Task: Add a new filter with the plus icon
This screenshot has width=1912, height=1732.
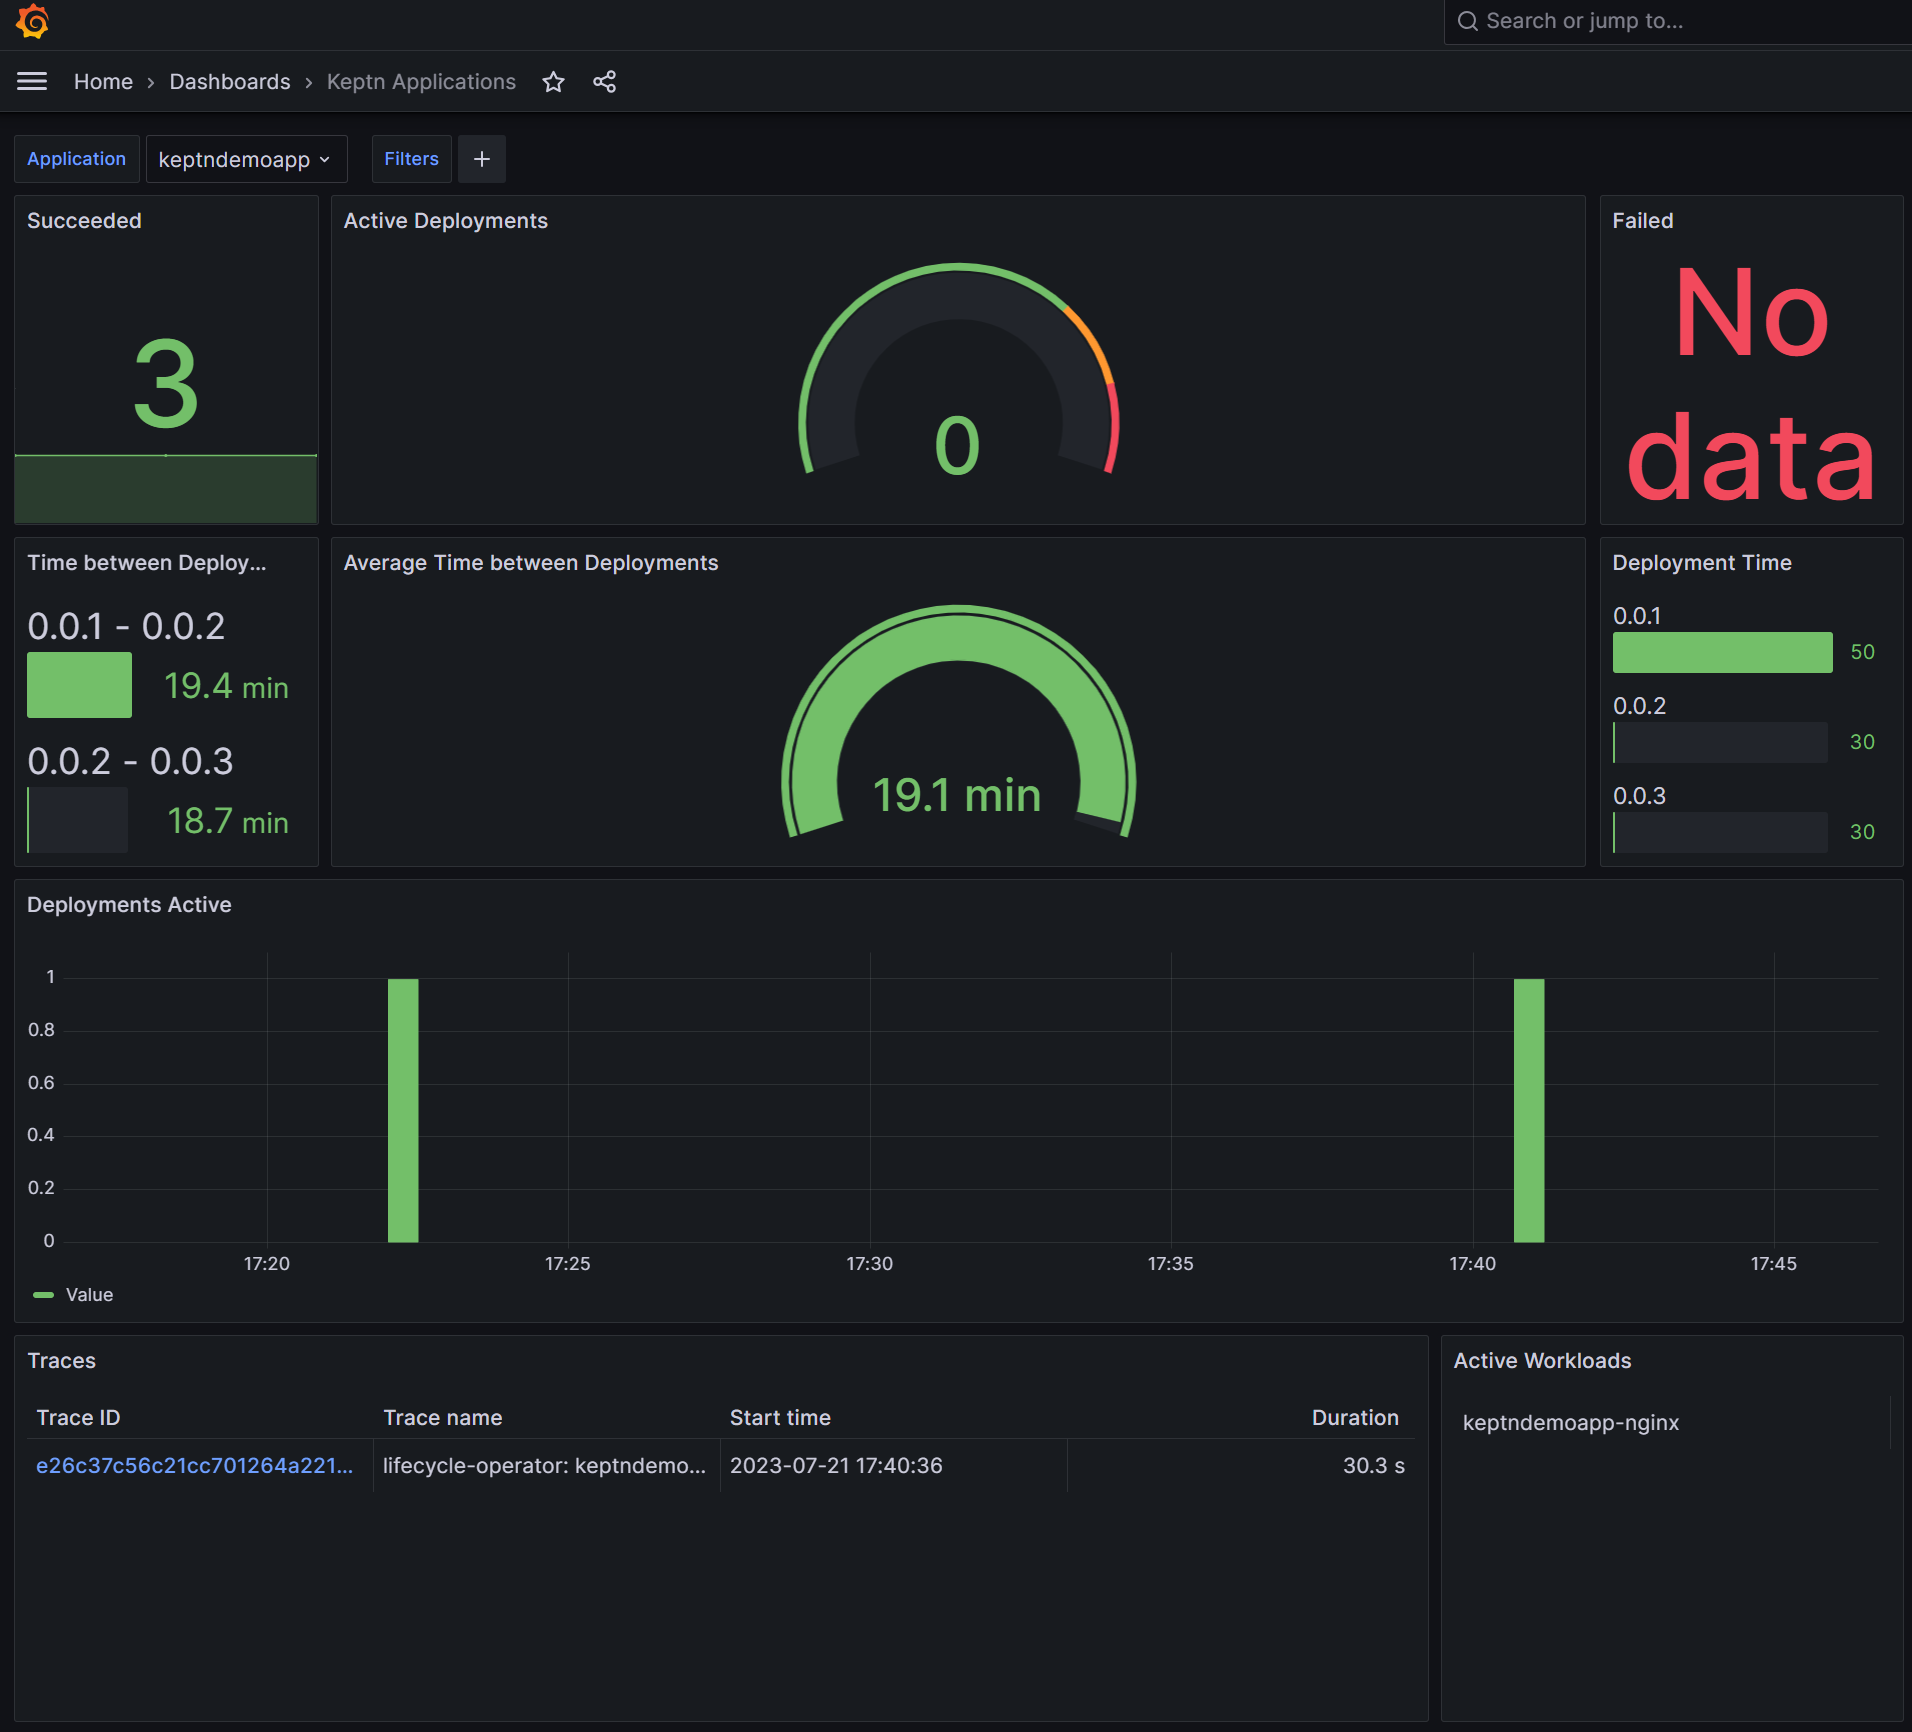Action: click(x=481, y=158)
